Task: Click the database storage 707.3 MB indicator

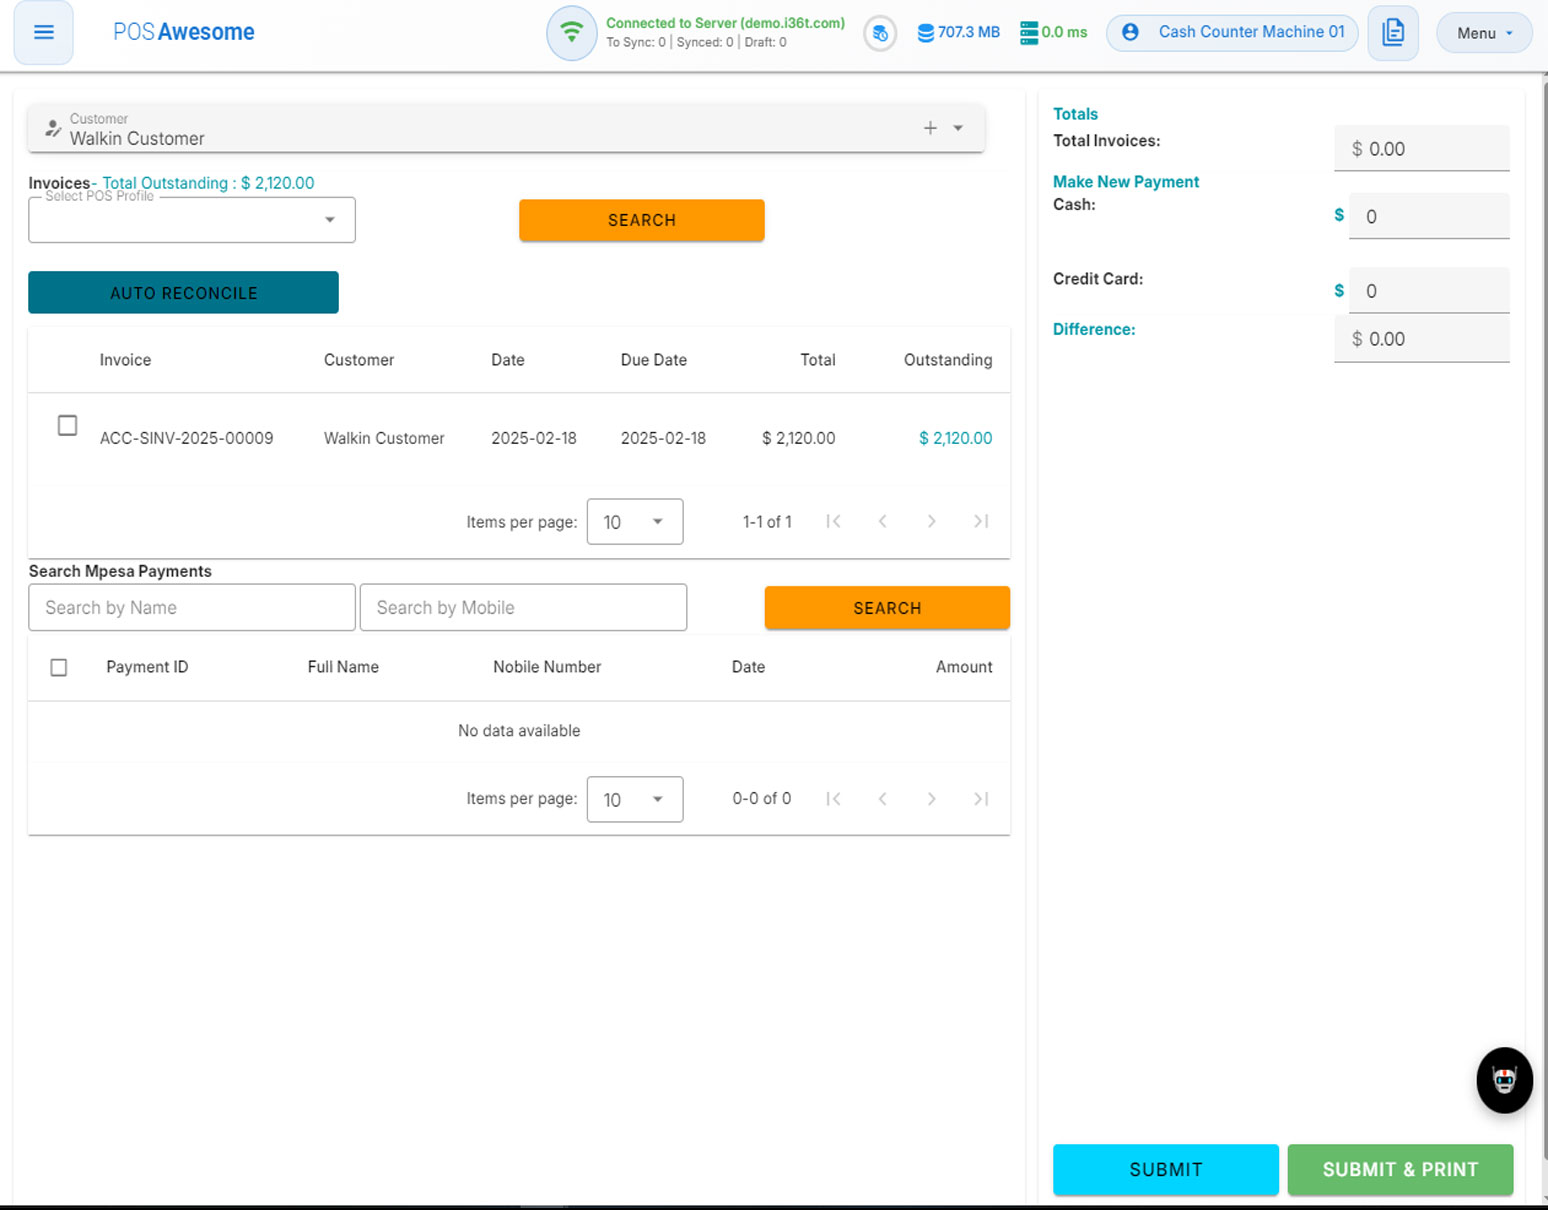Action: pyautogui.click(x=958, y=32)
